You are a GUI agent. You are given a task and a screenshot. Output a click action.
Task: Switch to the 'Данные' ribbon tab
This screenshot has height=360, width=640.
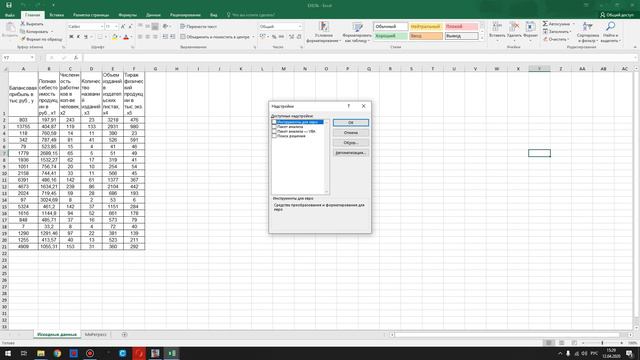click(153, 15)
